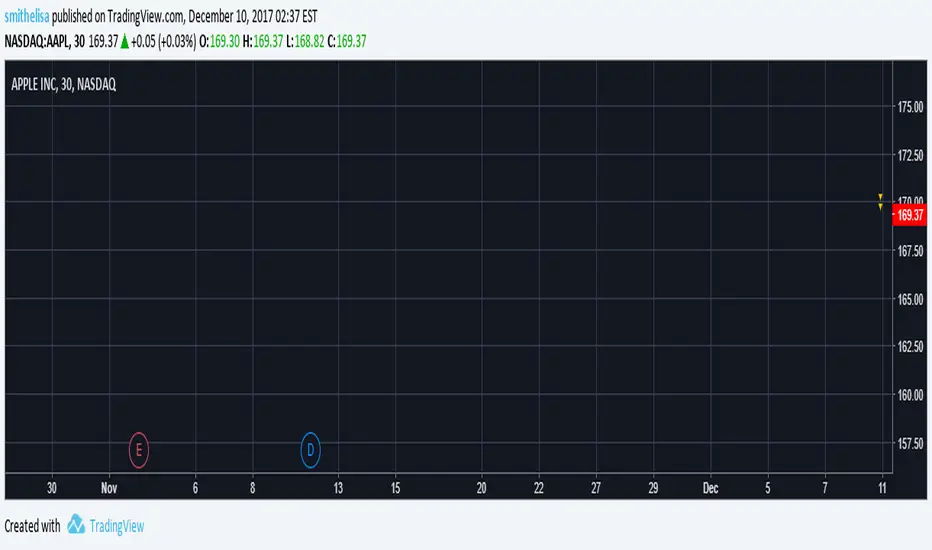Viewport: 932px width, 550px height.
Task: Click the open value O:169.30
Action: [x=219, y=41]
